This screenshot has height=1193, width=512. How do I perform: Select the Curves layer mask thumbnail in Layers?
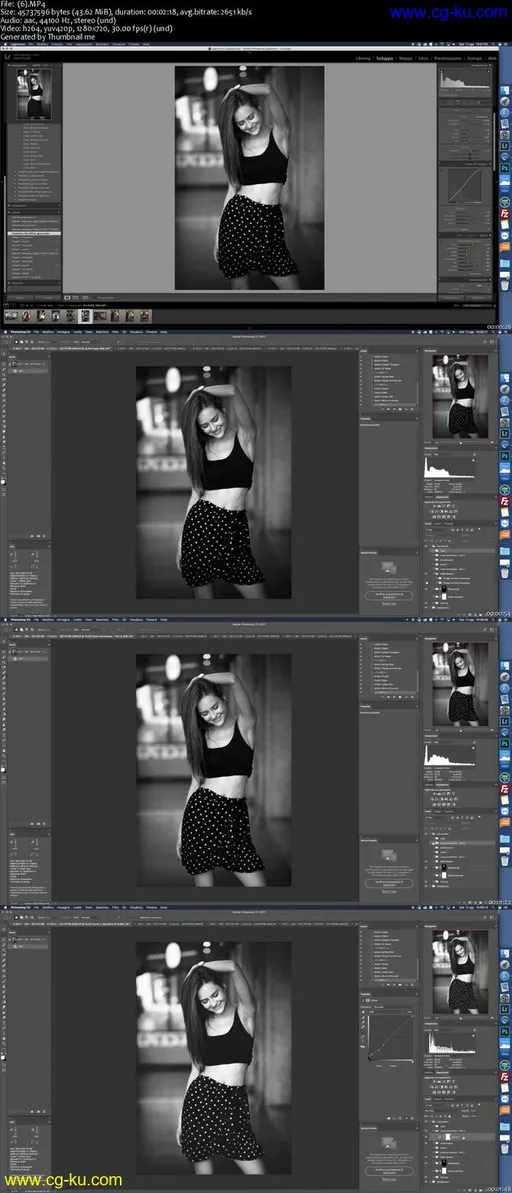pos(448,1137)
